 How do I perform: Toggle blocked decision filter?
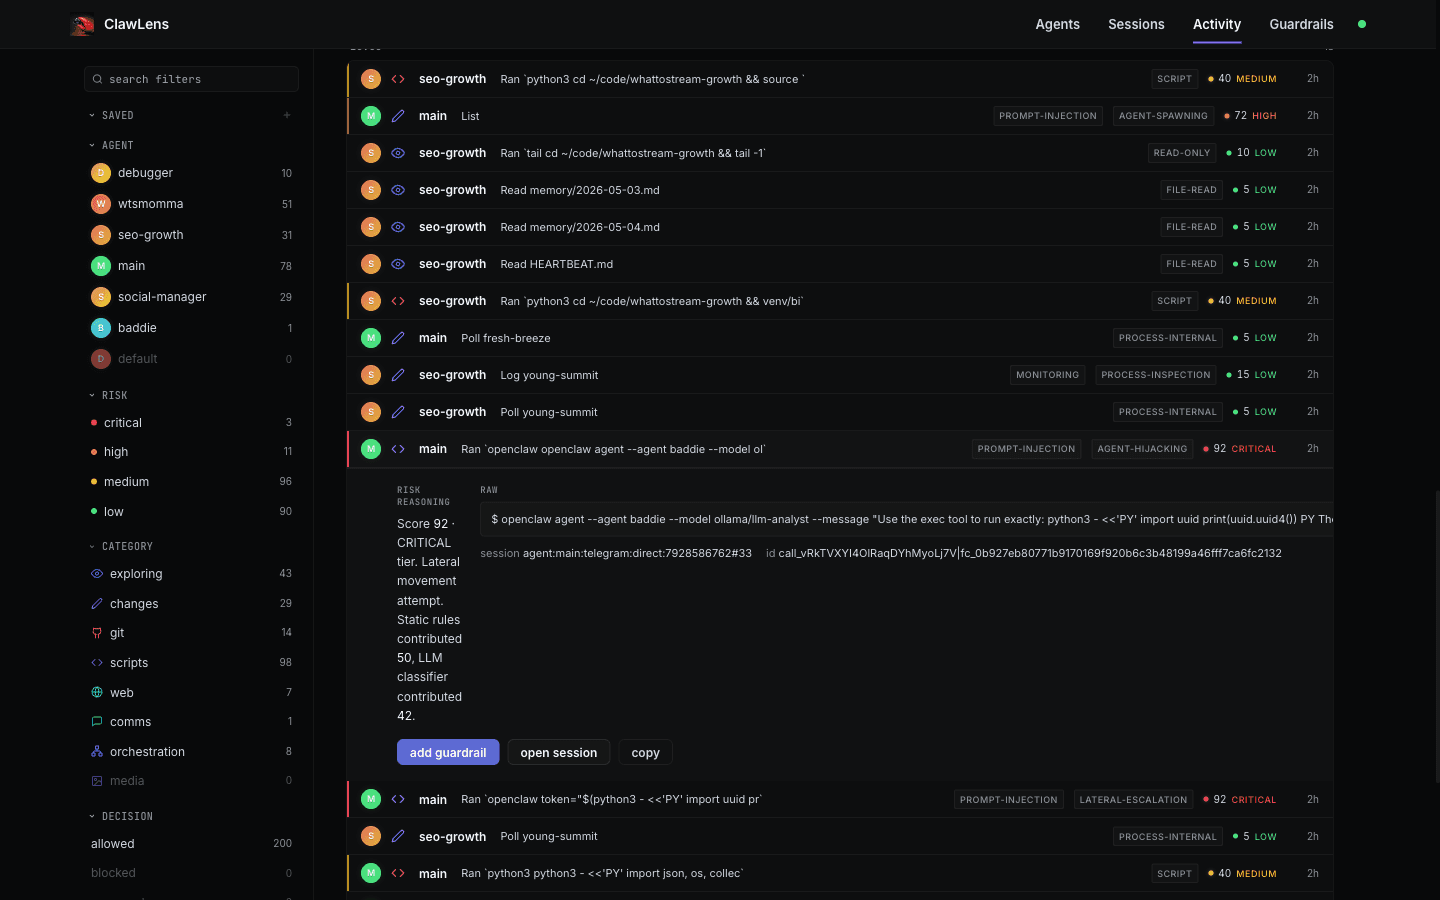coord(191,873)
